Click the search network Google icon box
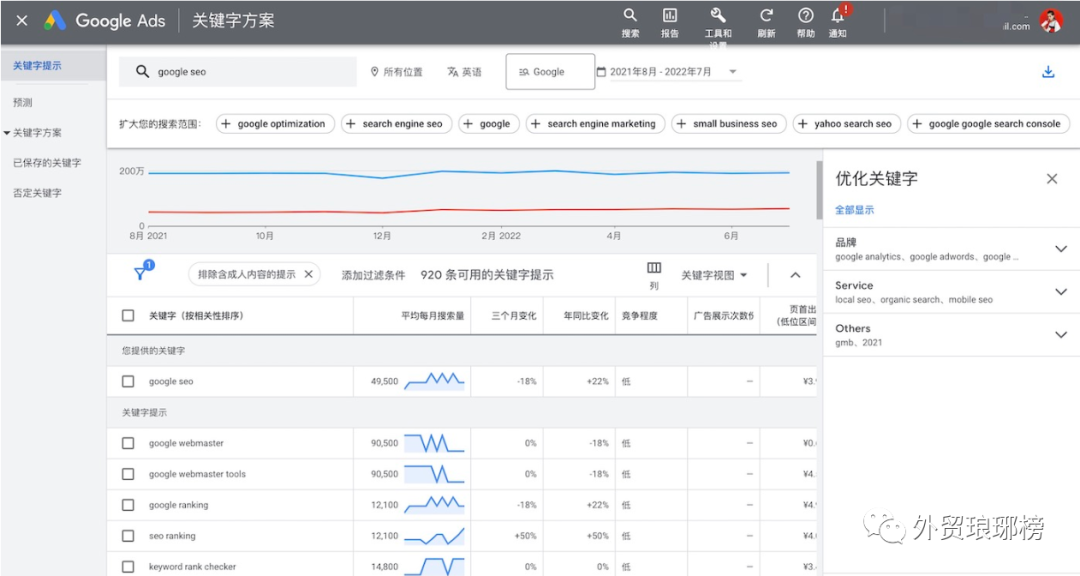Screen dimensions: 1080x576 550,72
